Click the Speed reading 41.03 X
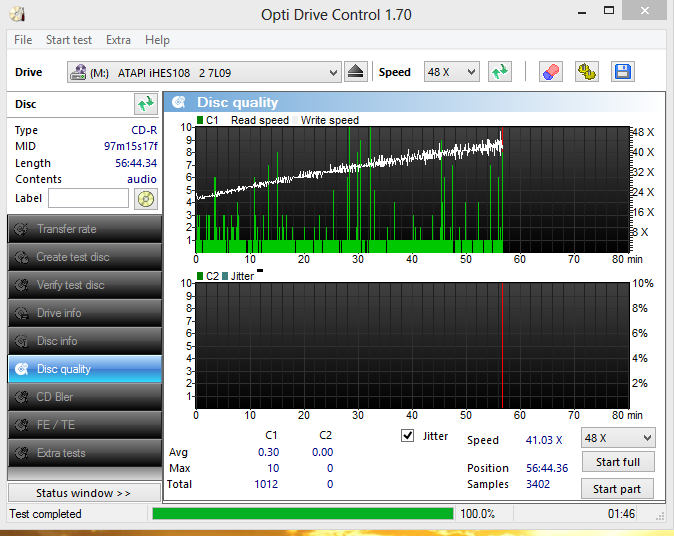This screenshot has width=674, height=536. 544,440
